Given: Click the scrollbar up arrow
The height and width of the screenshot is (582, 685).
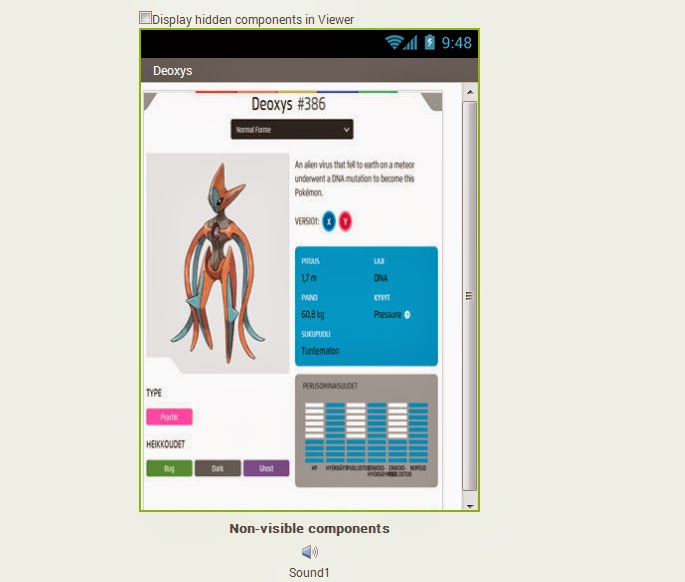Looking at the screenshot, I should pyautogui.click(x=470, y=92).
